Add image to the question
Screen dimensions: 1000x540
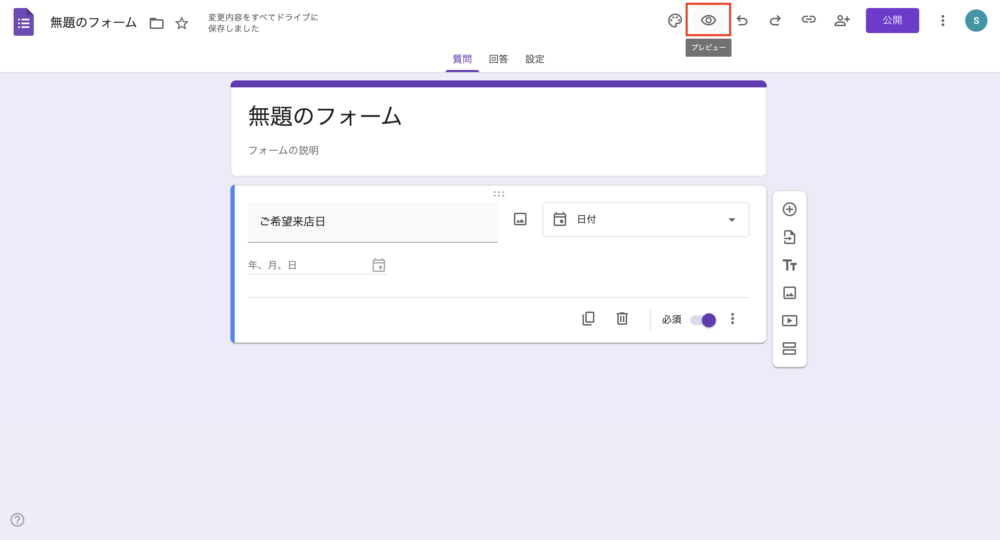click(520, 219)
